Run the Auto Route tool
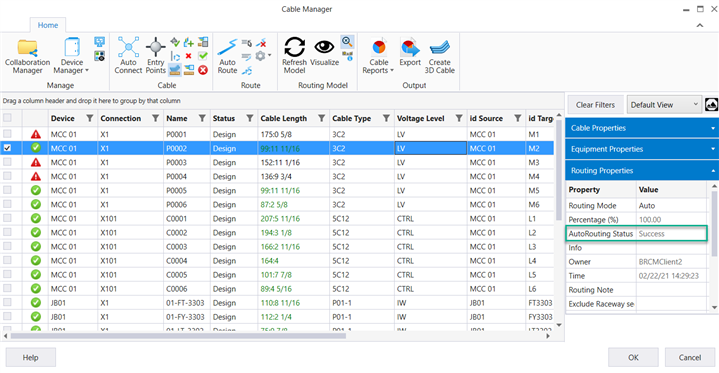The width and height of the screenshot is (719, 373). [x=227, y=56]
